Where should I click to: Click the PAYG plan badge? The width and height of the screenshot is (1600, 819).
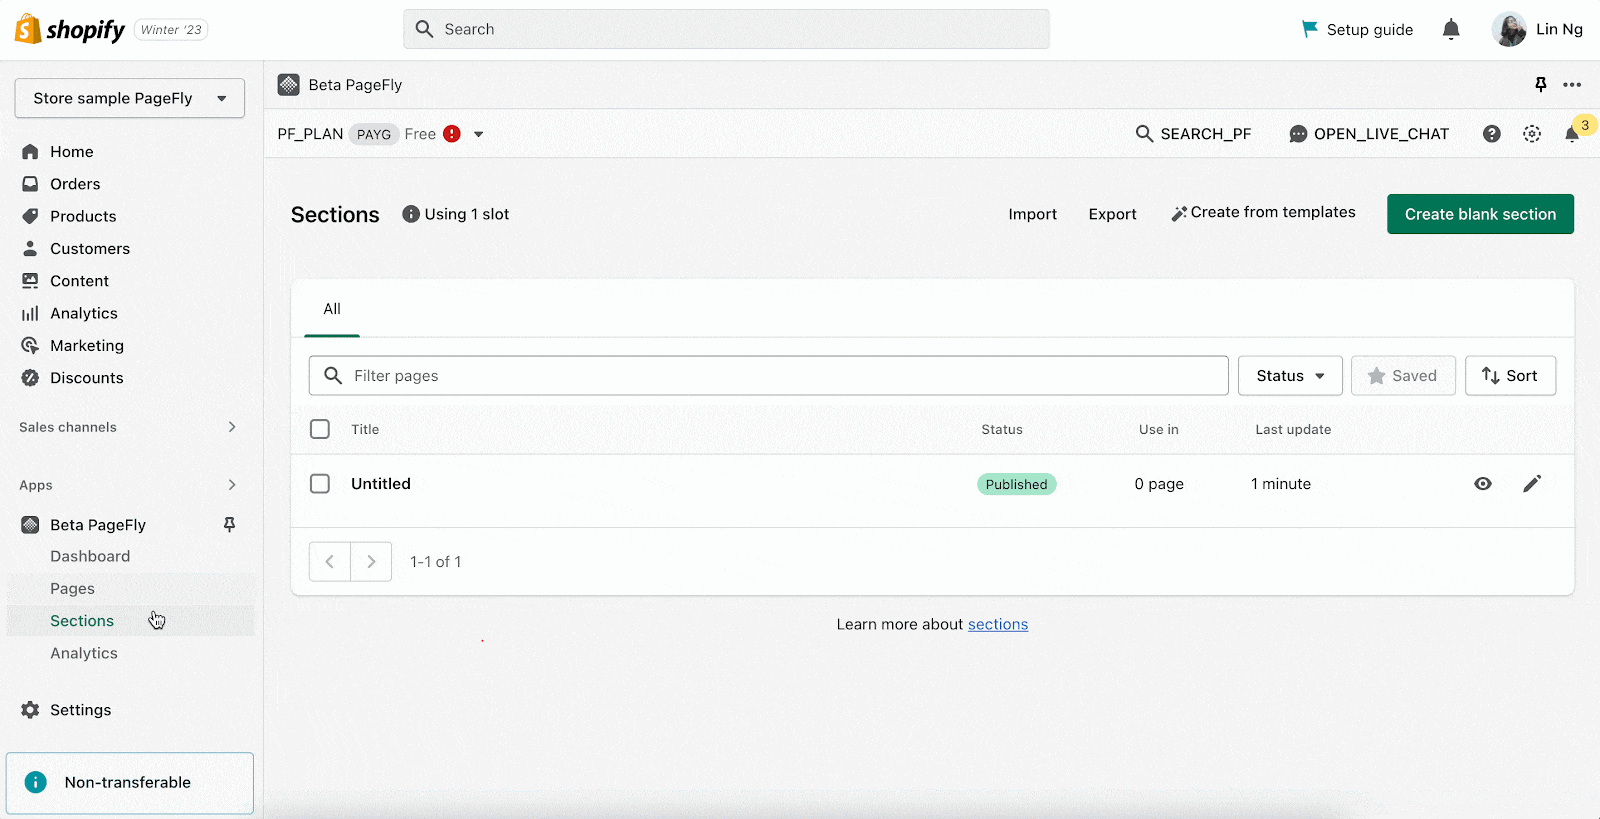pos(374,134)
